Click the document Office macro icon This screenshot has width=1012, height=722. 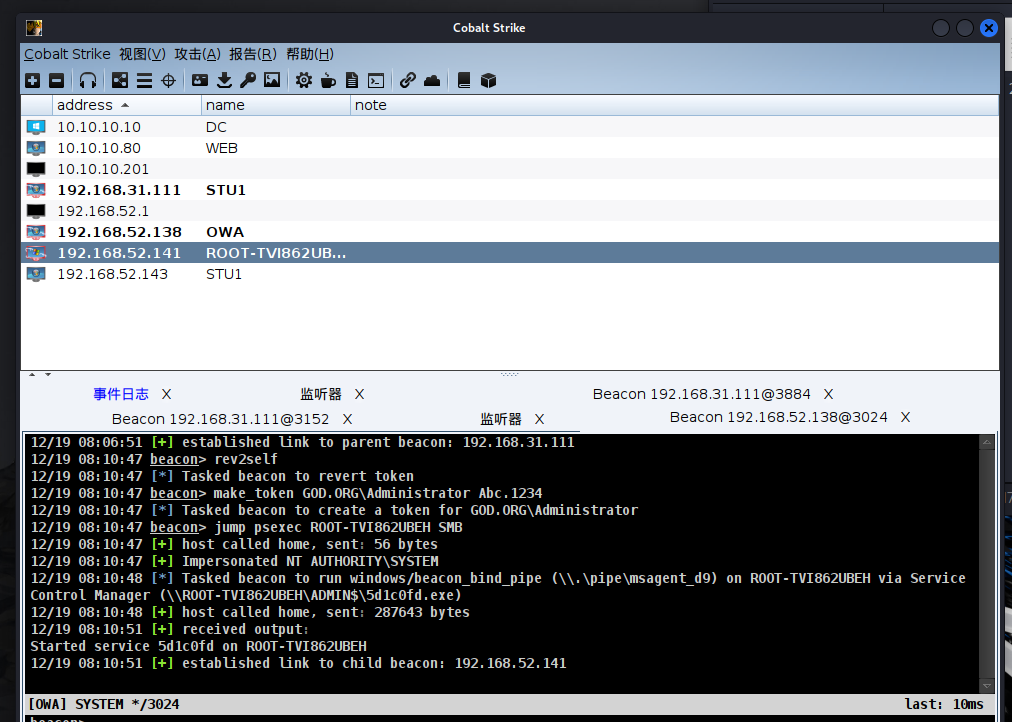(x=352, y=81)
